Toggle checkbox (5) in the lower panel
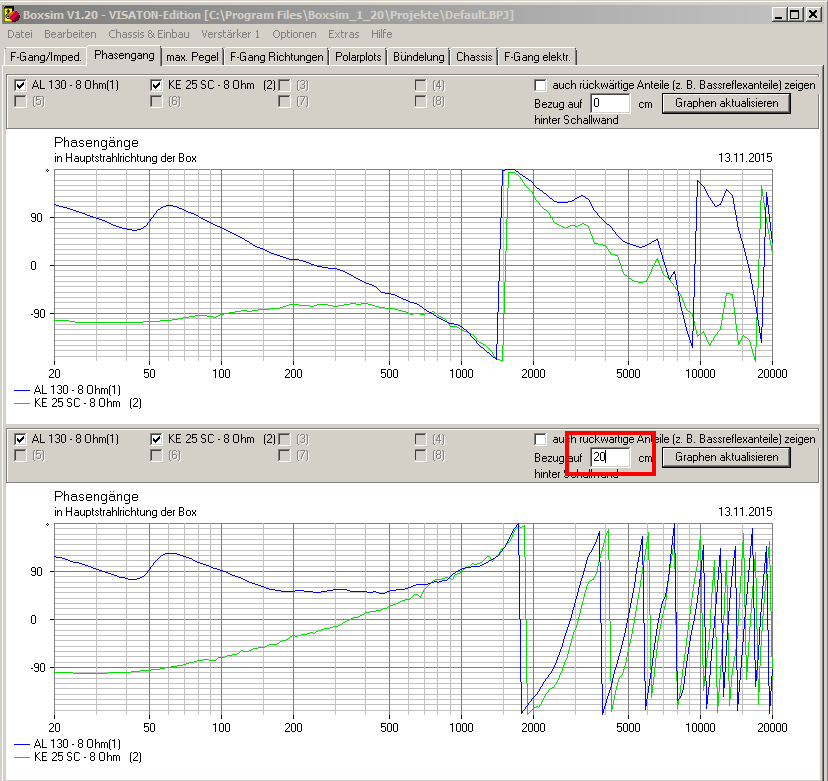Image resolution: width=828 pixels, height=781 pixels. (x=21, y=455)
